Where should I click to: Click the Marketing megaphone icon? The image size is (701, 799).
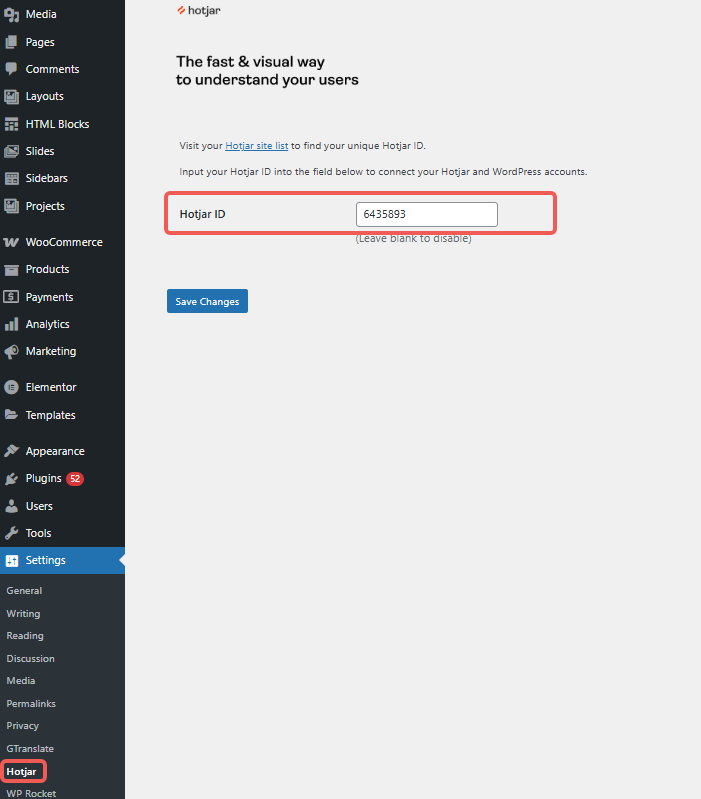[x=11, y=352]
